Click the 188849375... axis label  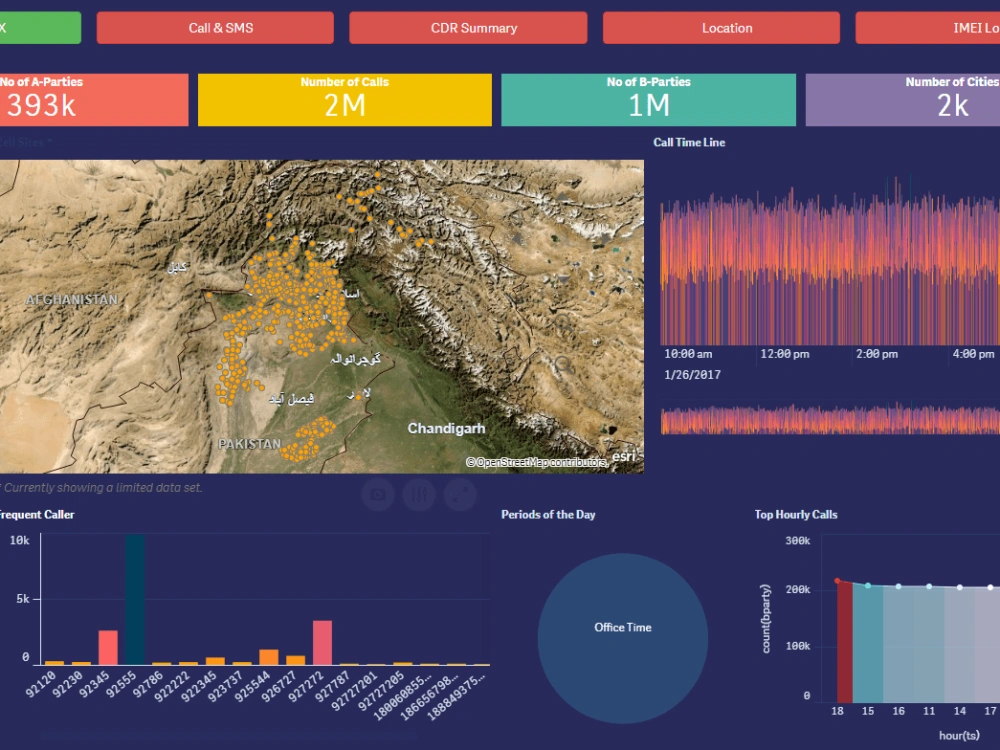click(x=456, y=696)
